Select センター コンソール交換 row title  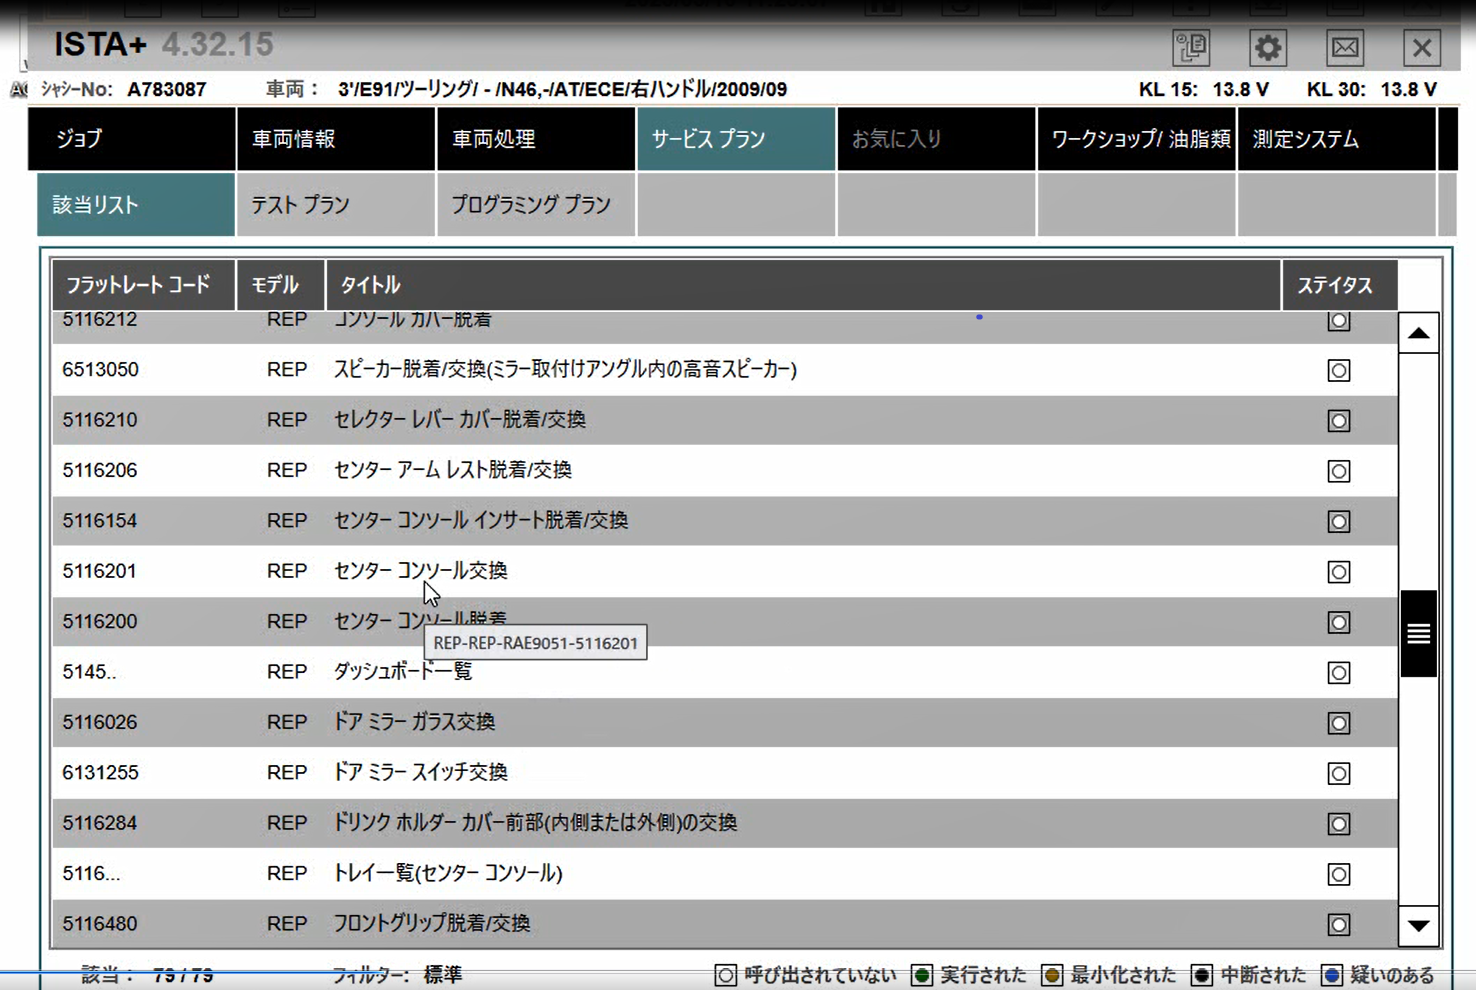420,571
